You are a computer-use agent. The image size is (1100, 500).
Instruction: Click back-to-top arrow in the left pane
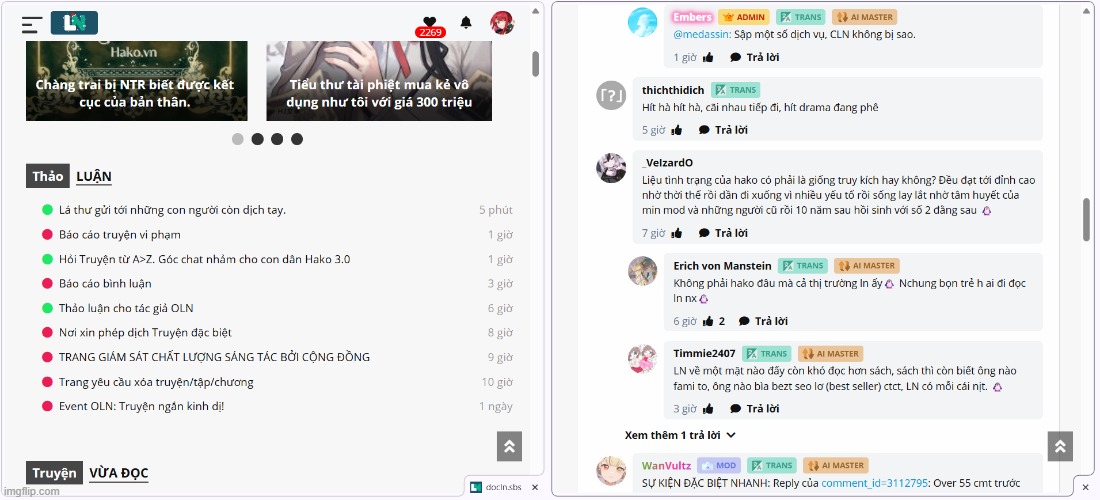tap(509, 446)
